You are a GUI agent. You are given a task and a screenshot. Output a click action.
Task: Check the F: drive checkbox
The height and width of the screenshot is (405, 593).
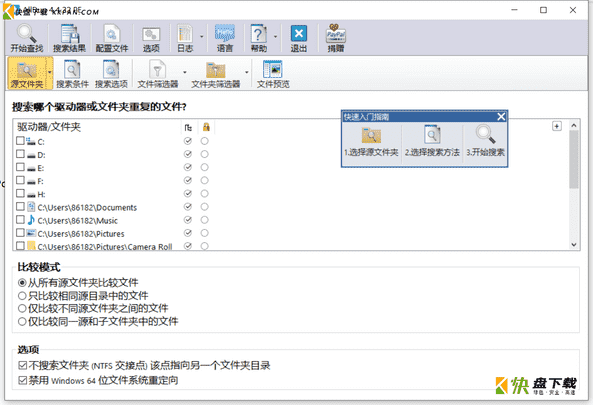(20, 180)
